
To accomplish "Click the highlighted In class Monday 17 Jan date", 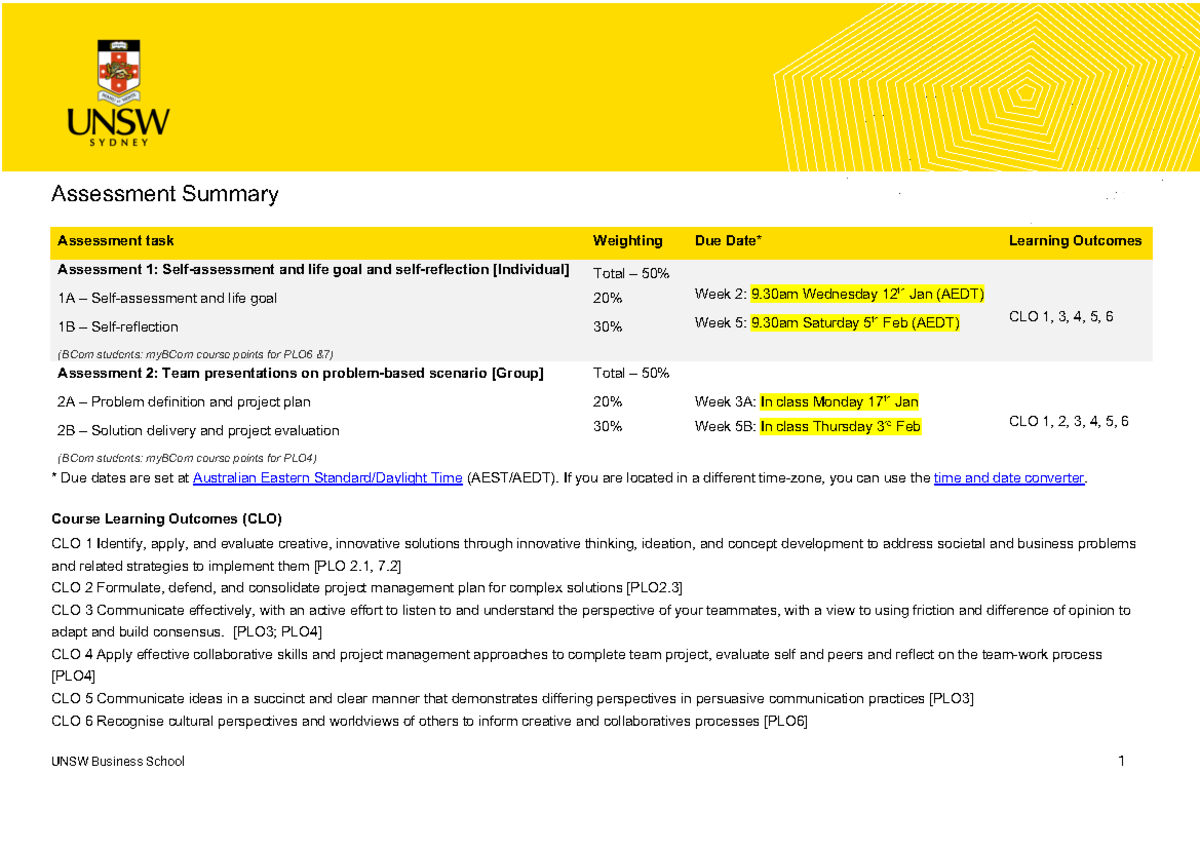I will [x=839, y=402].
